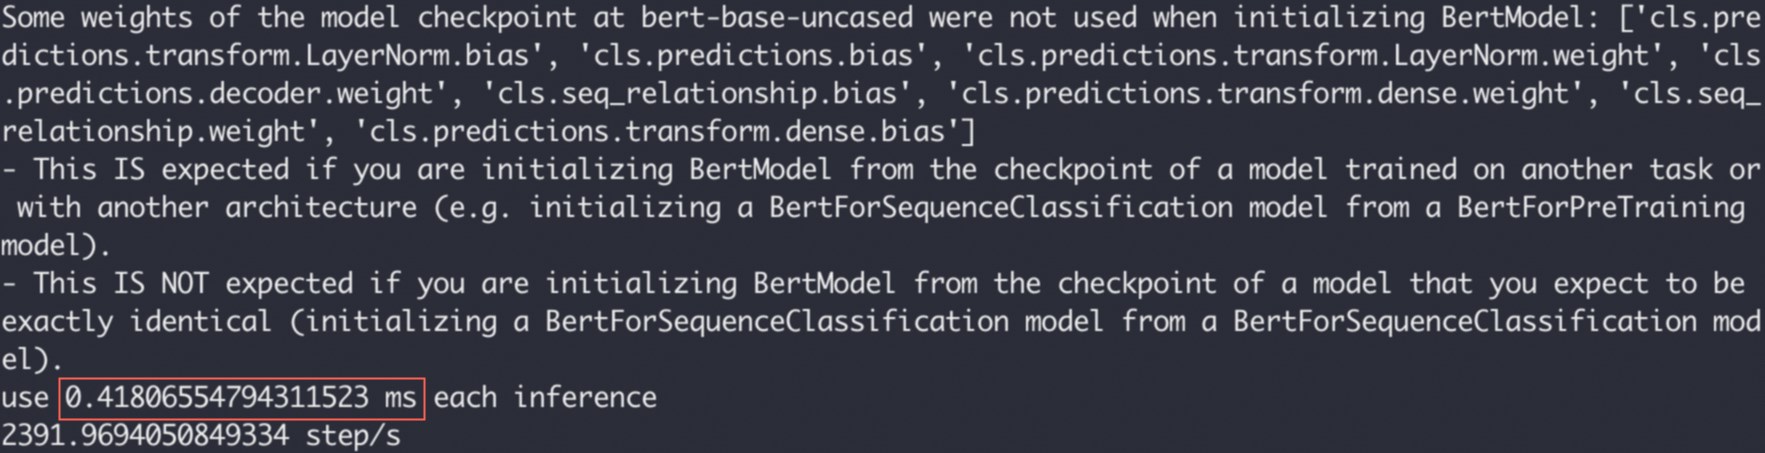The height and width of the screenshot is (453, 1765).
Task: Click the word 'inference' on the timing line
Action: [x=585, y=398]
